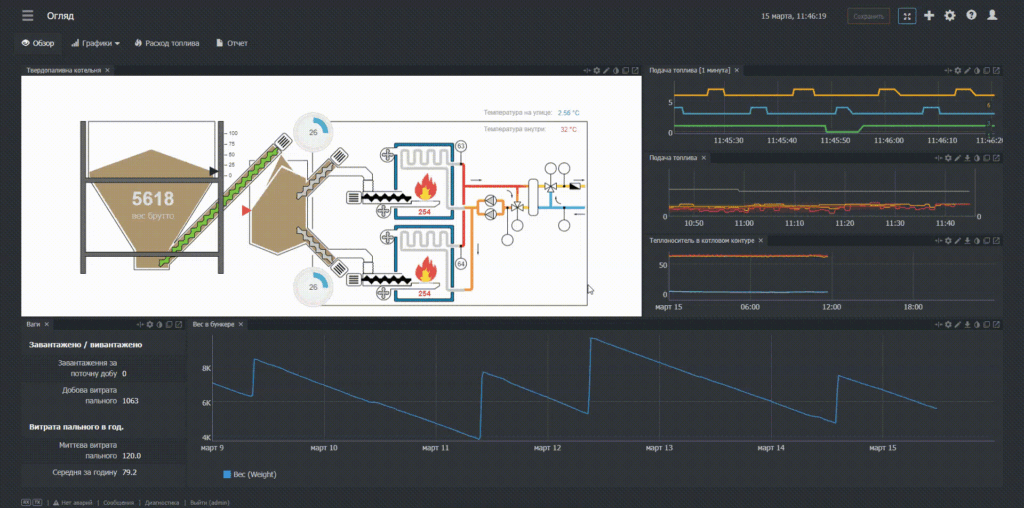Open the user profile icon
This screenshot has width=1024, height=508.
992,16
